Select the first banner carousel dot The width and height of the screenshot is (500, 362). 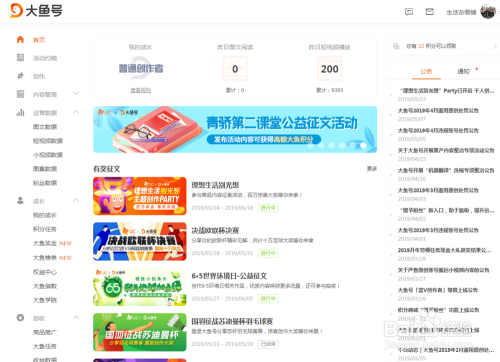(310, 145)
